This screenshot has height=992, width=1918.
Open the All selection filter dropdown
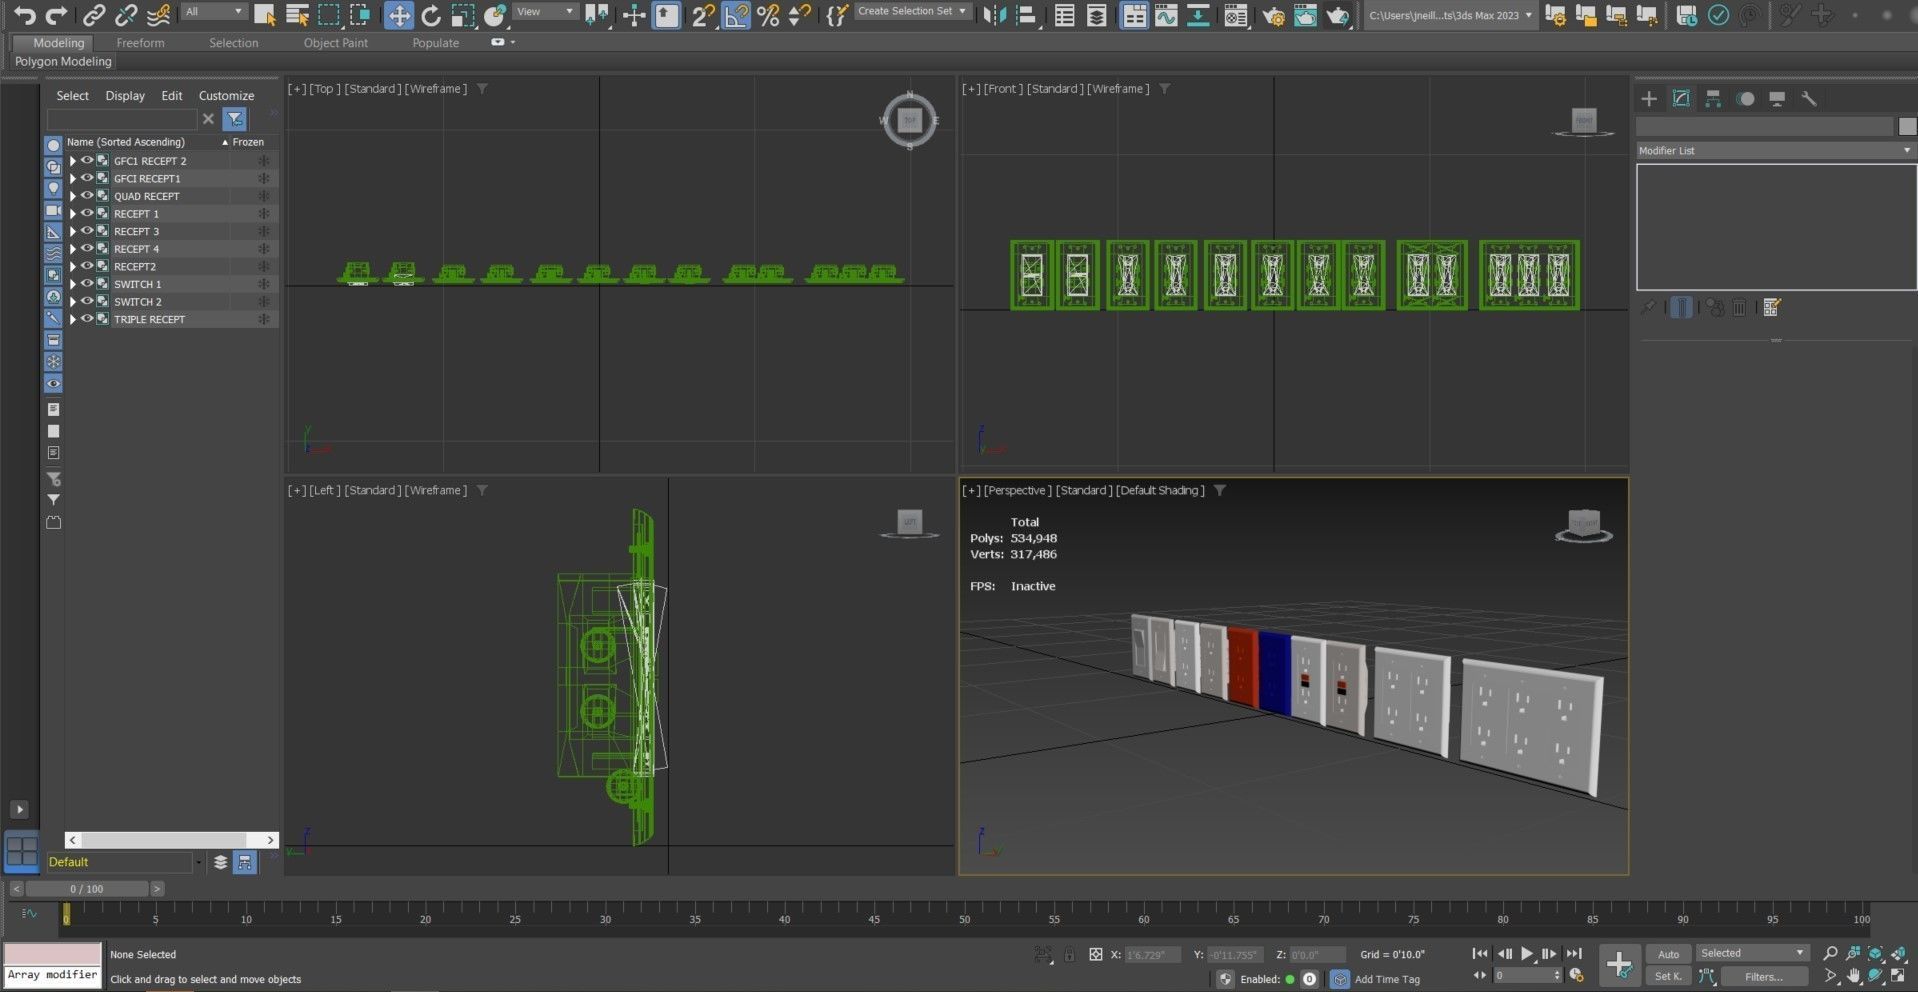pos(213,12)
